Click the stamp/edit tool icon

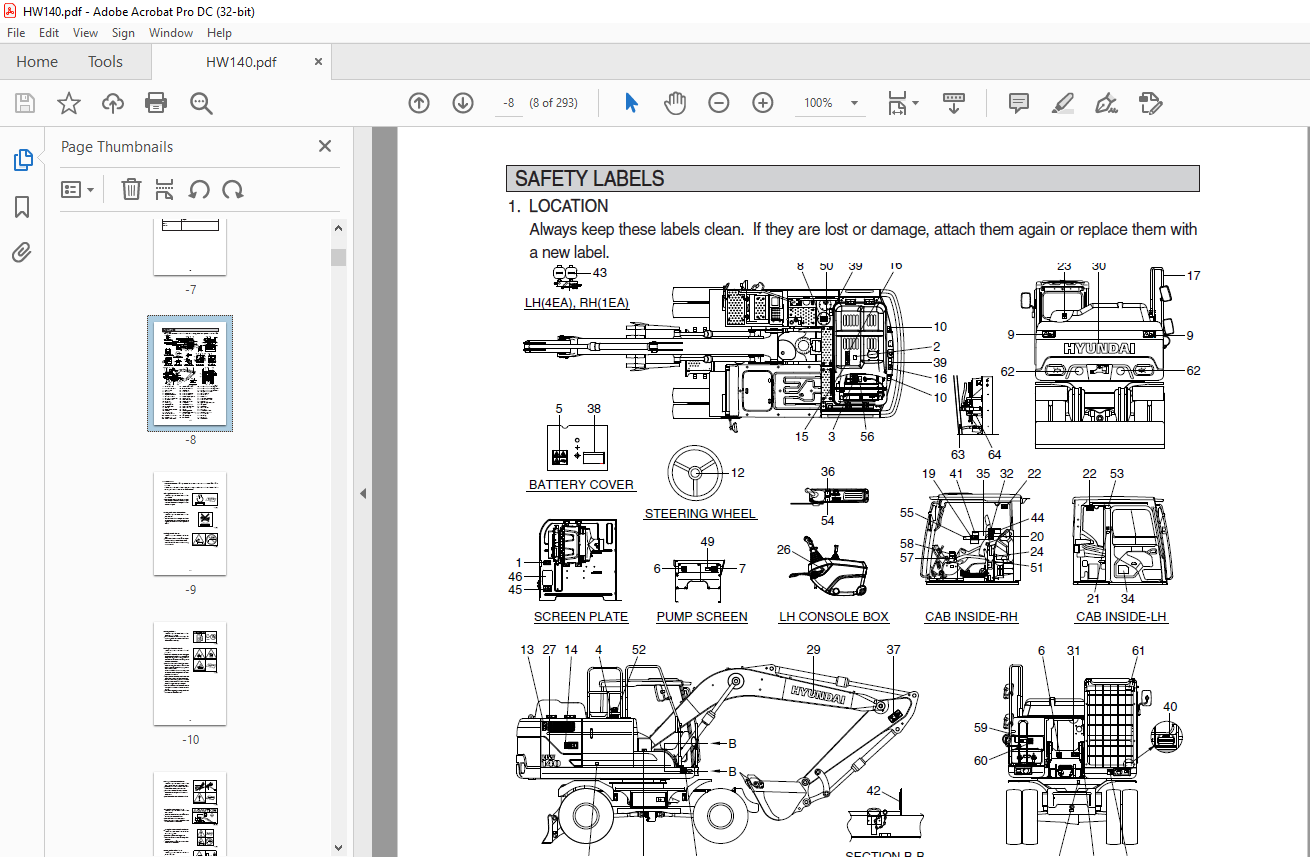pyautogui.click(x=1150, y=103)
